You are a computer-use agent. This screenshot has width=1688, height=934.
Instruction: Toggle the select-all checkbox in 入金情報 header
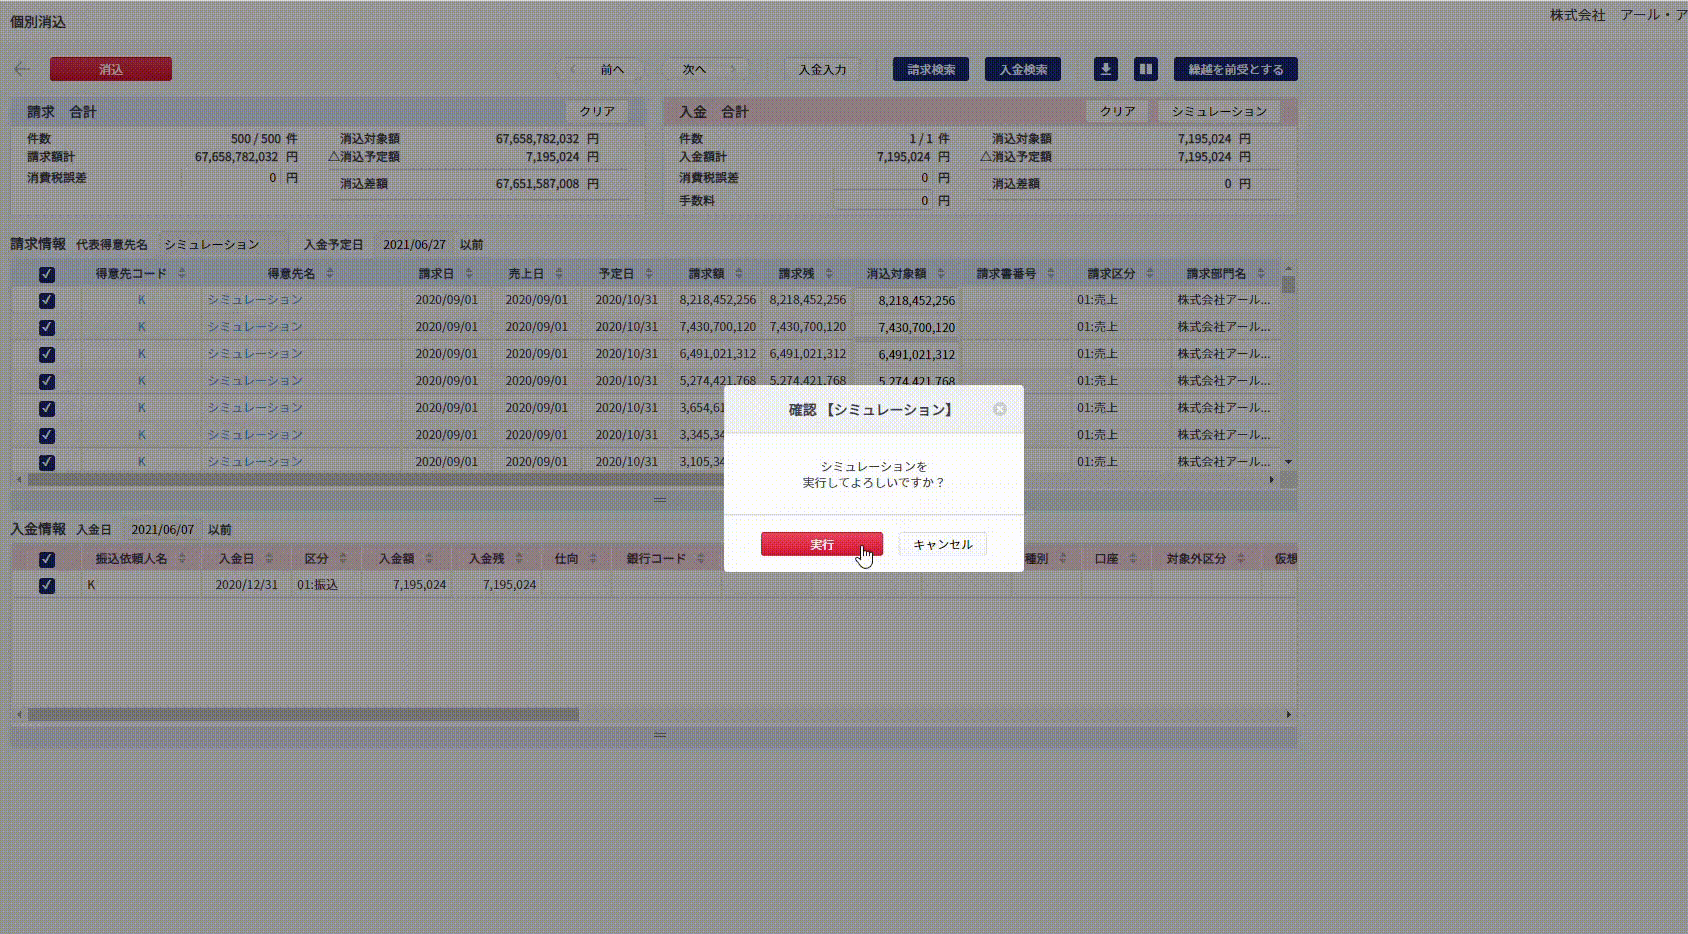tap(47, 559)
